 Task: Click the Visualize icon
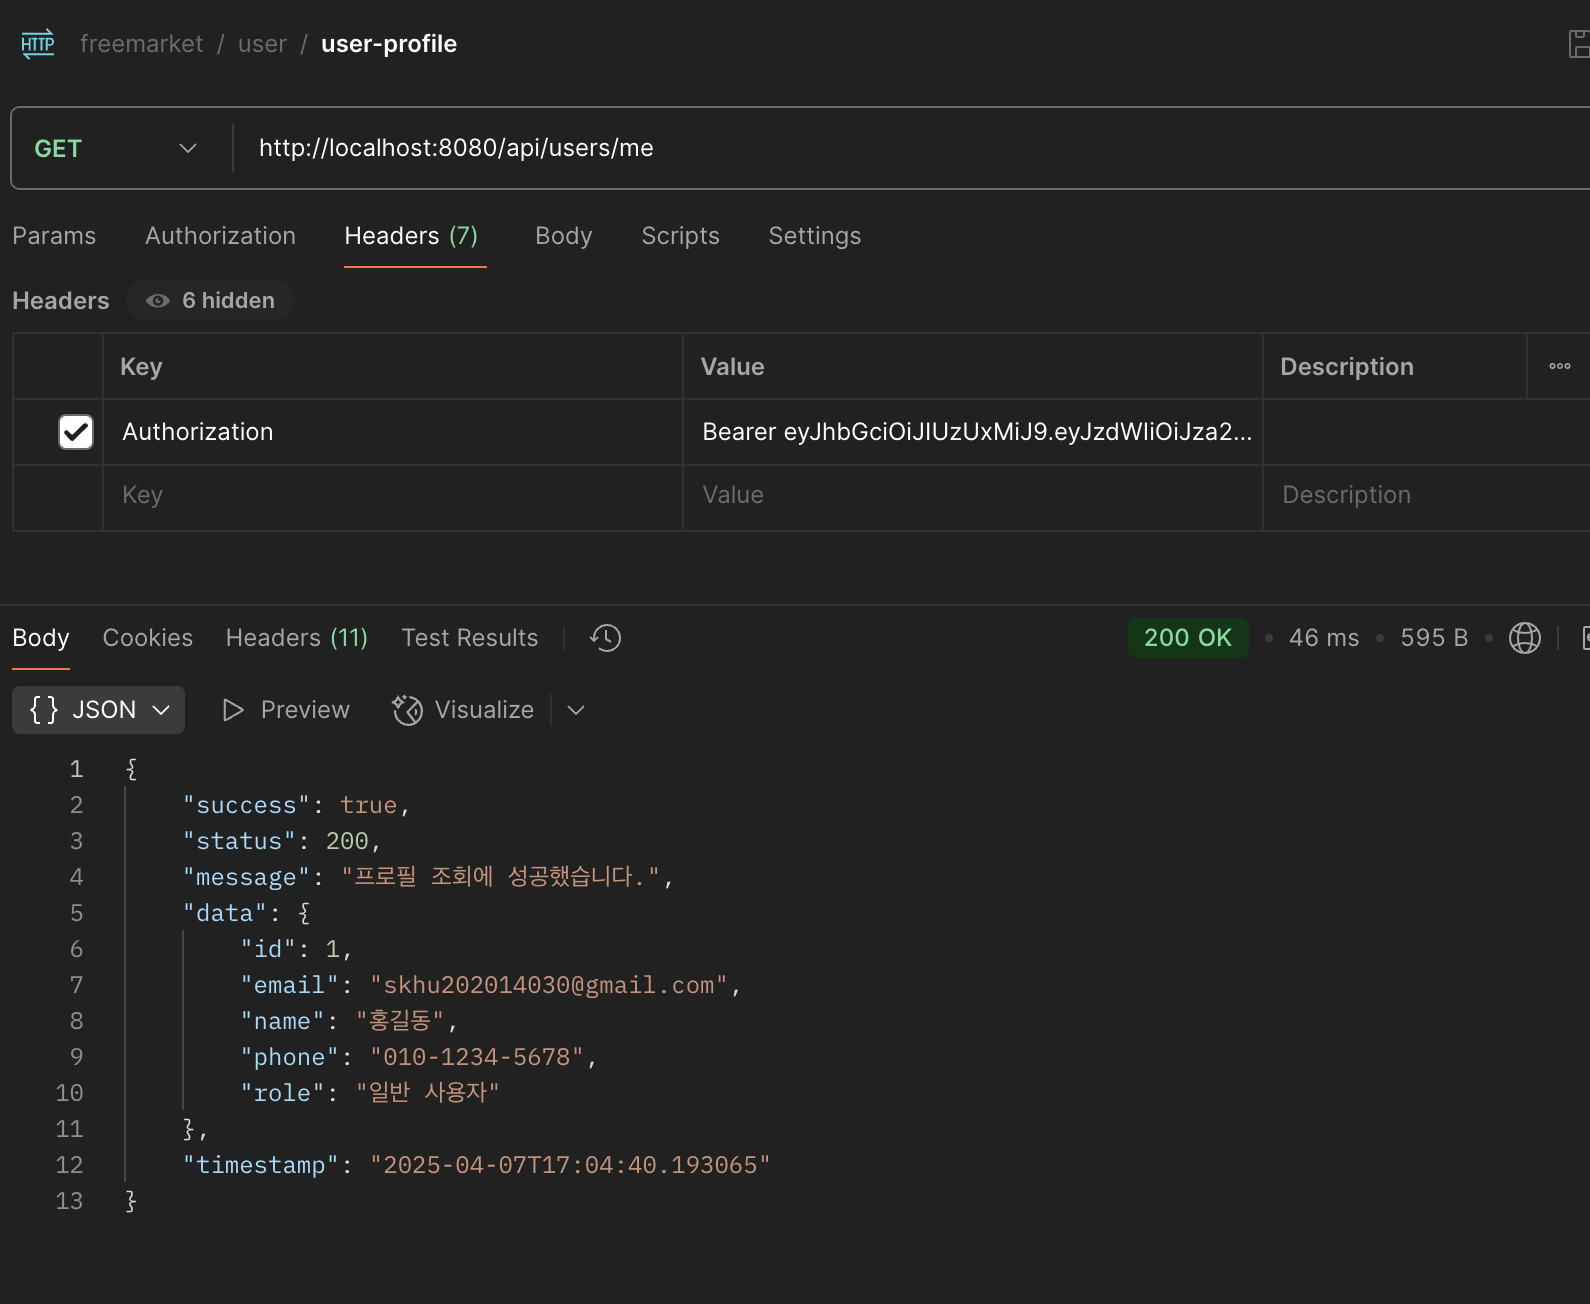click(407, 710)
